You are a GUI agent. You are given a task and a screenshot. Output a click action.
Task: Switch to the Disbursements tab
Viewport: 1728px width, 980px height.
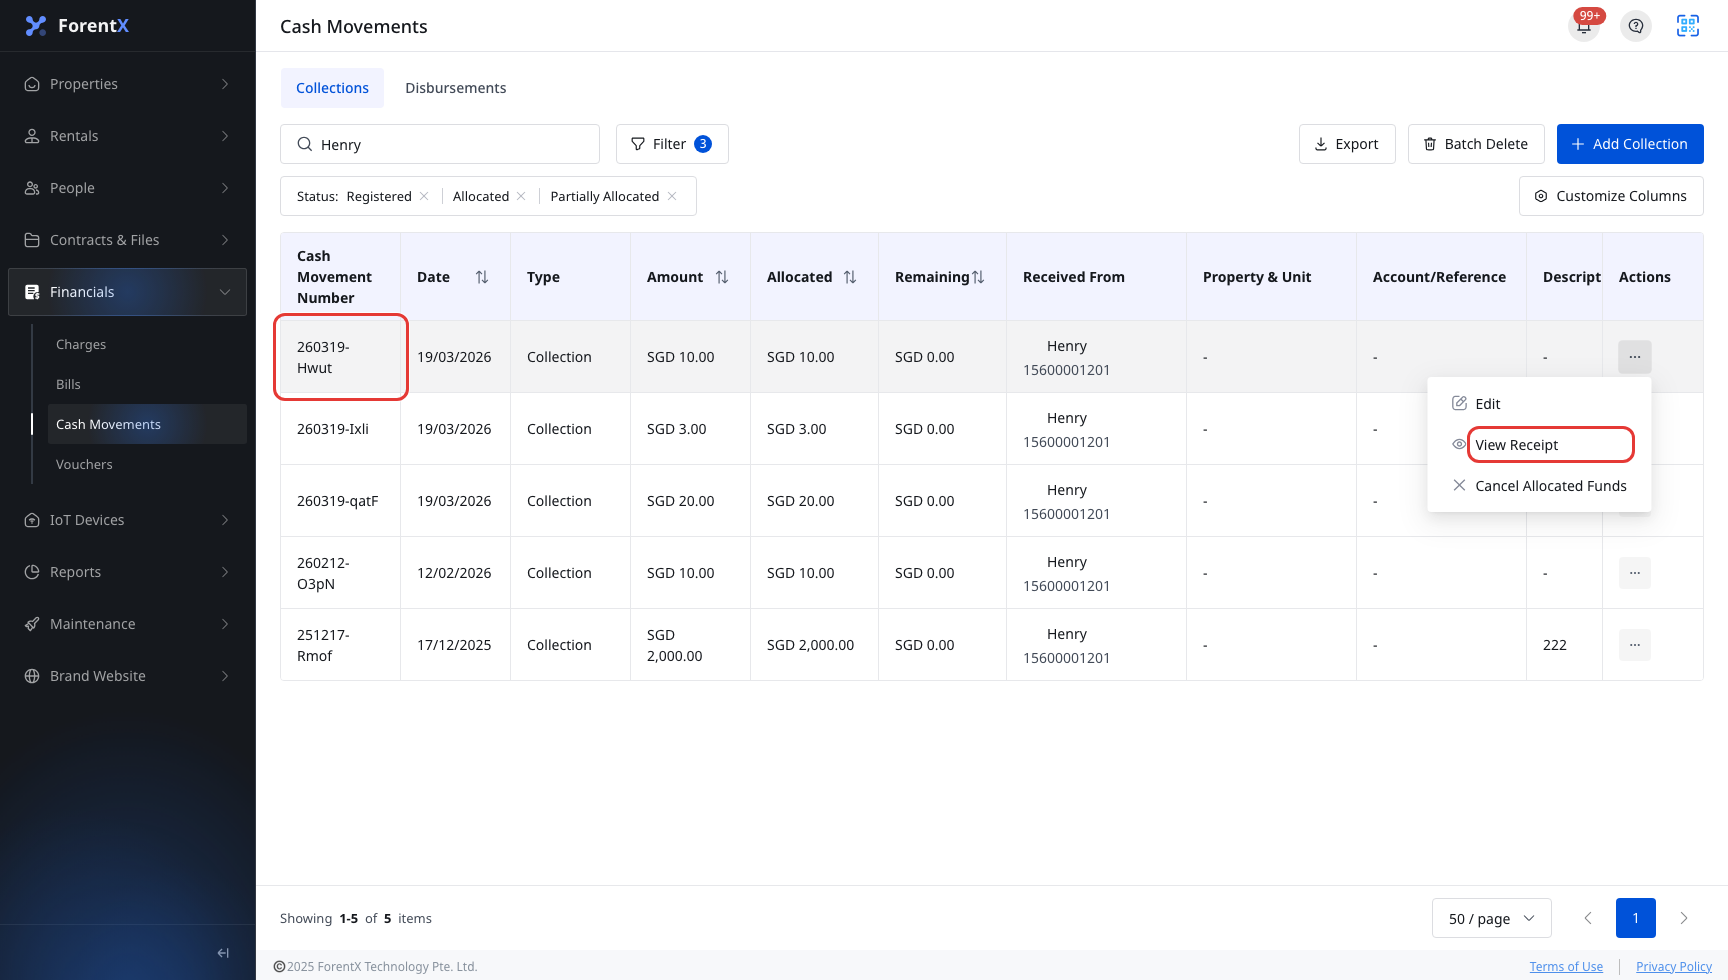456,88
